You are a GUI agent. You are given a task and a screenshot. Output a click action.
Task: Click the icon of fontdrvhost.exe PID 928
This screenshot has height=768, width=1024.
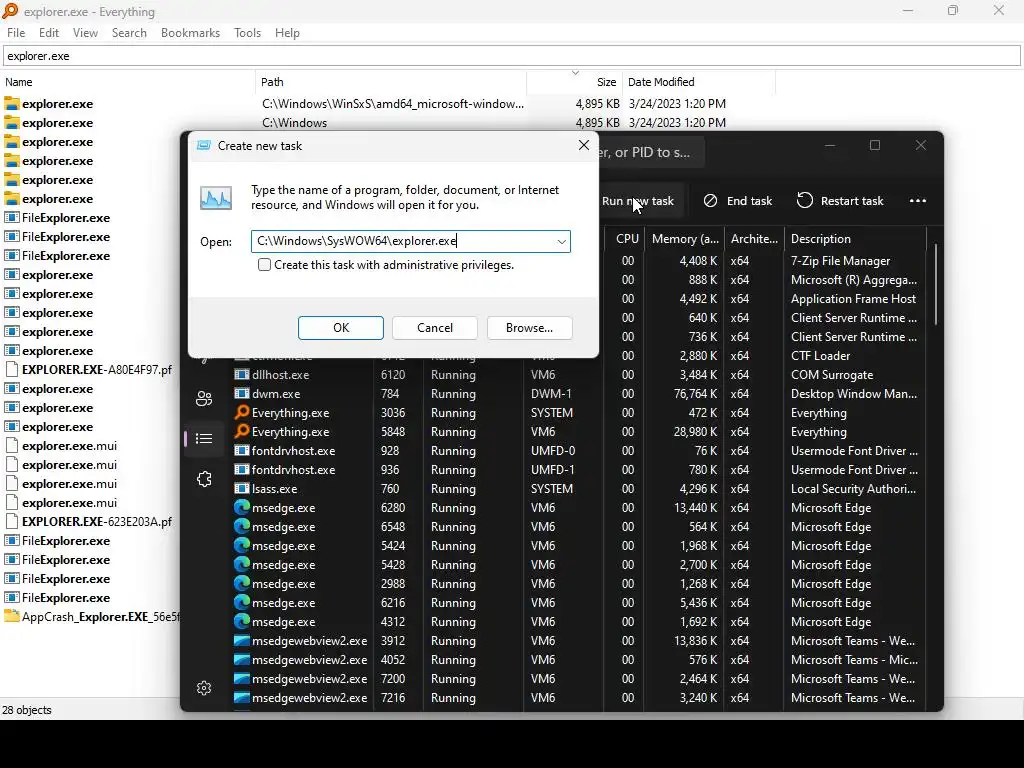[x=242, y=451]
